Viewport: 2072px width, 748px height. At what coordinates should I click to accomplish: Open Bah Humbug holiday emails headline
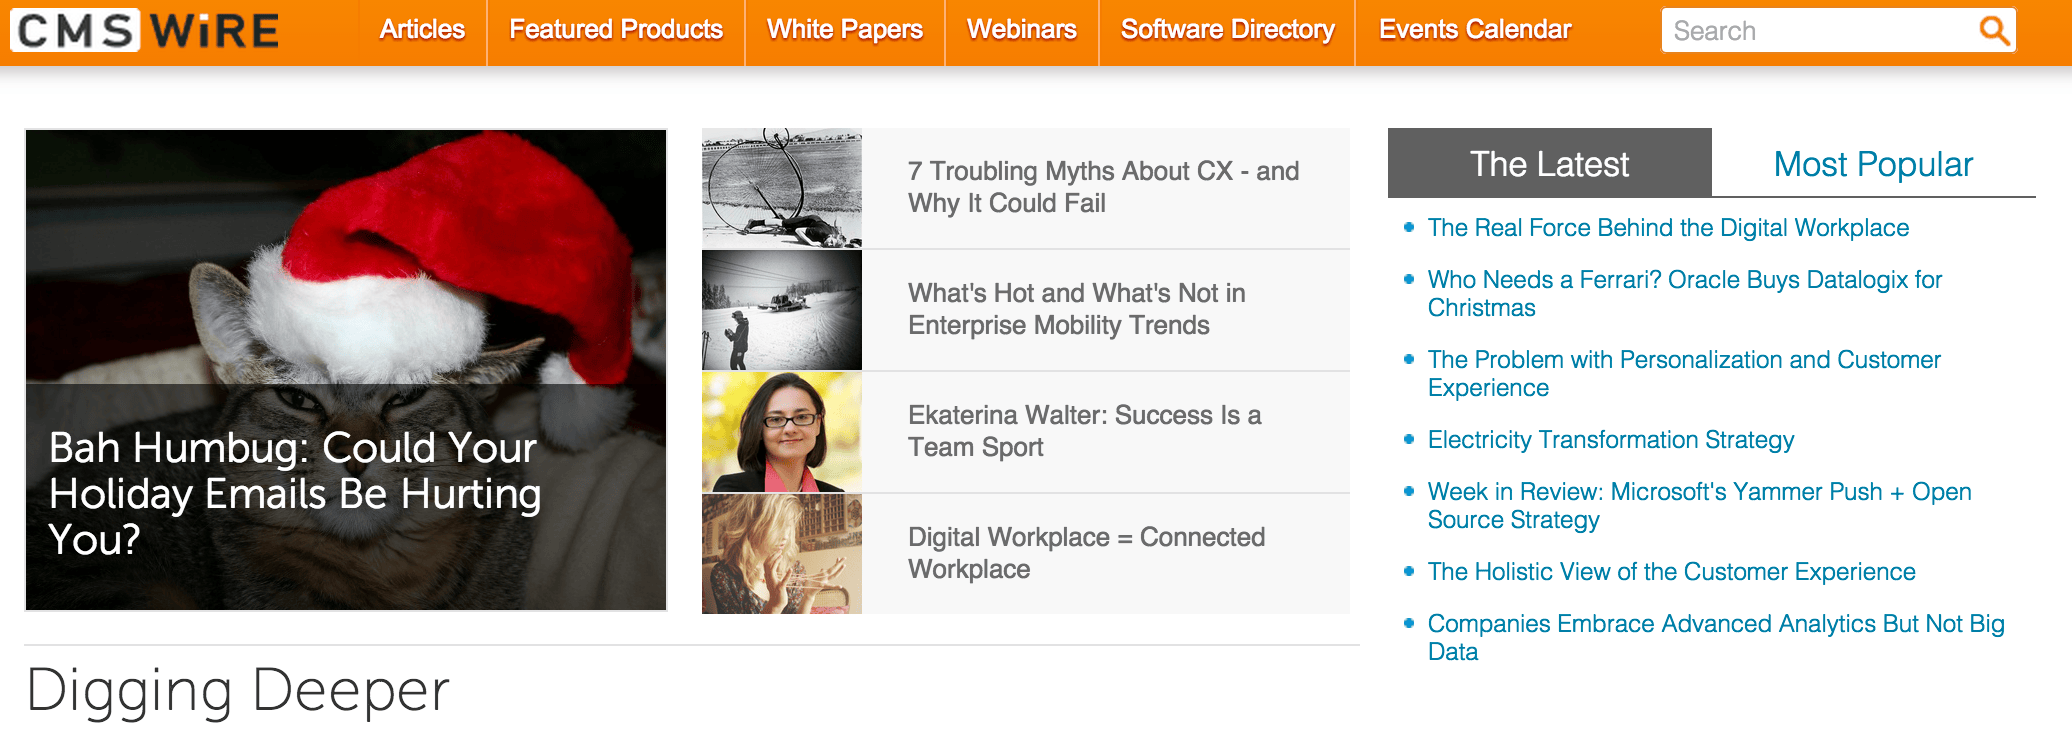[x=295, y=493]
